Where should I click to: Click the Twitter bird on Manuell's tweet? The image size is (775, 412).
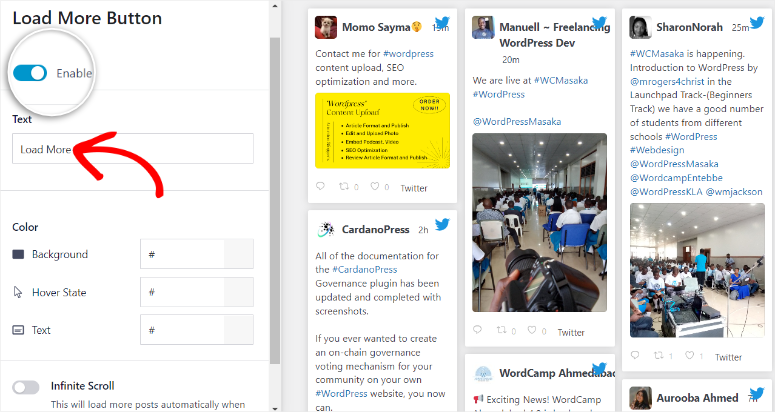600,22
